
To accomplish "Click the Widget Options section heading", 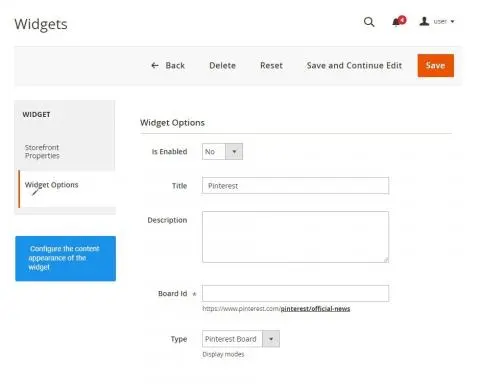I will [172, 123].
